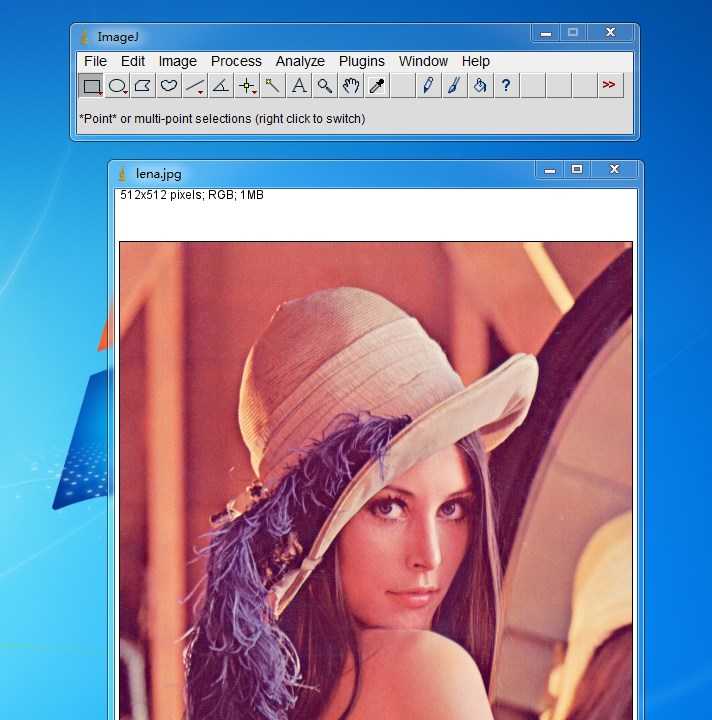Select the Rectangle selection tool
712x720 pixels.
click(91, 85)
